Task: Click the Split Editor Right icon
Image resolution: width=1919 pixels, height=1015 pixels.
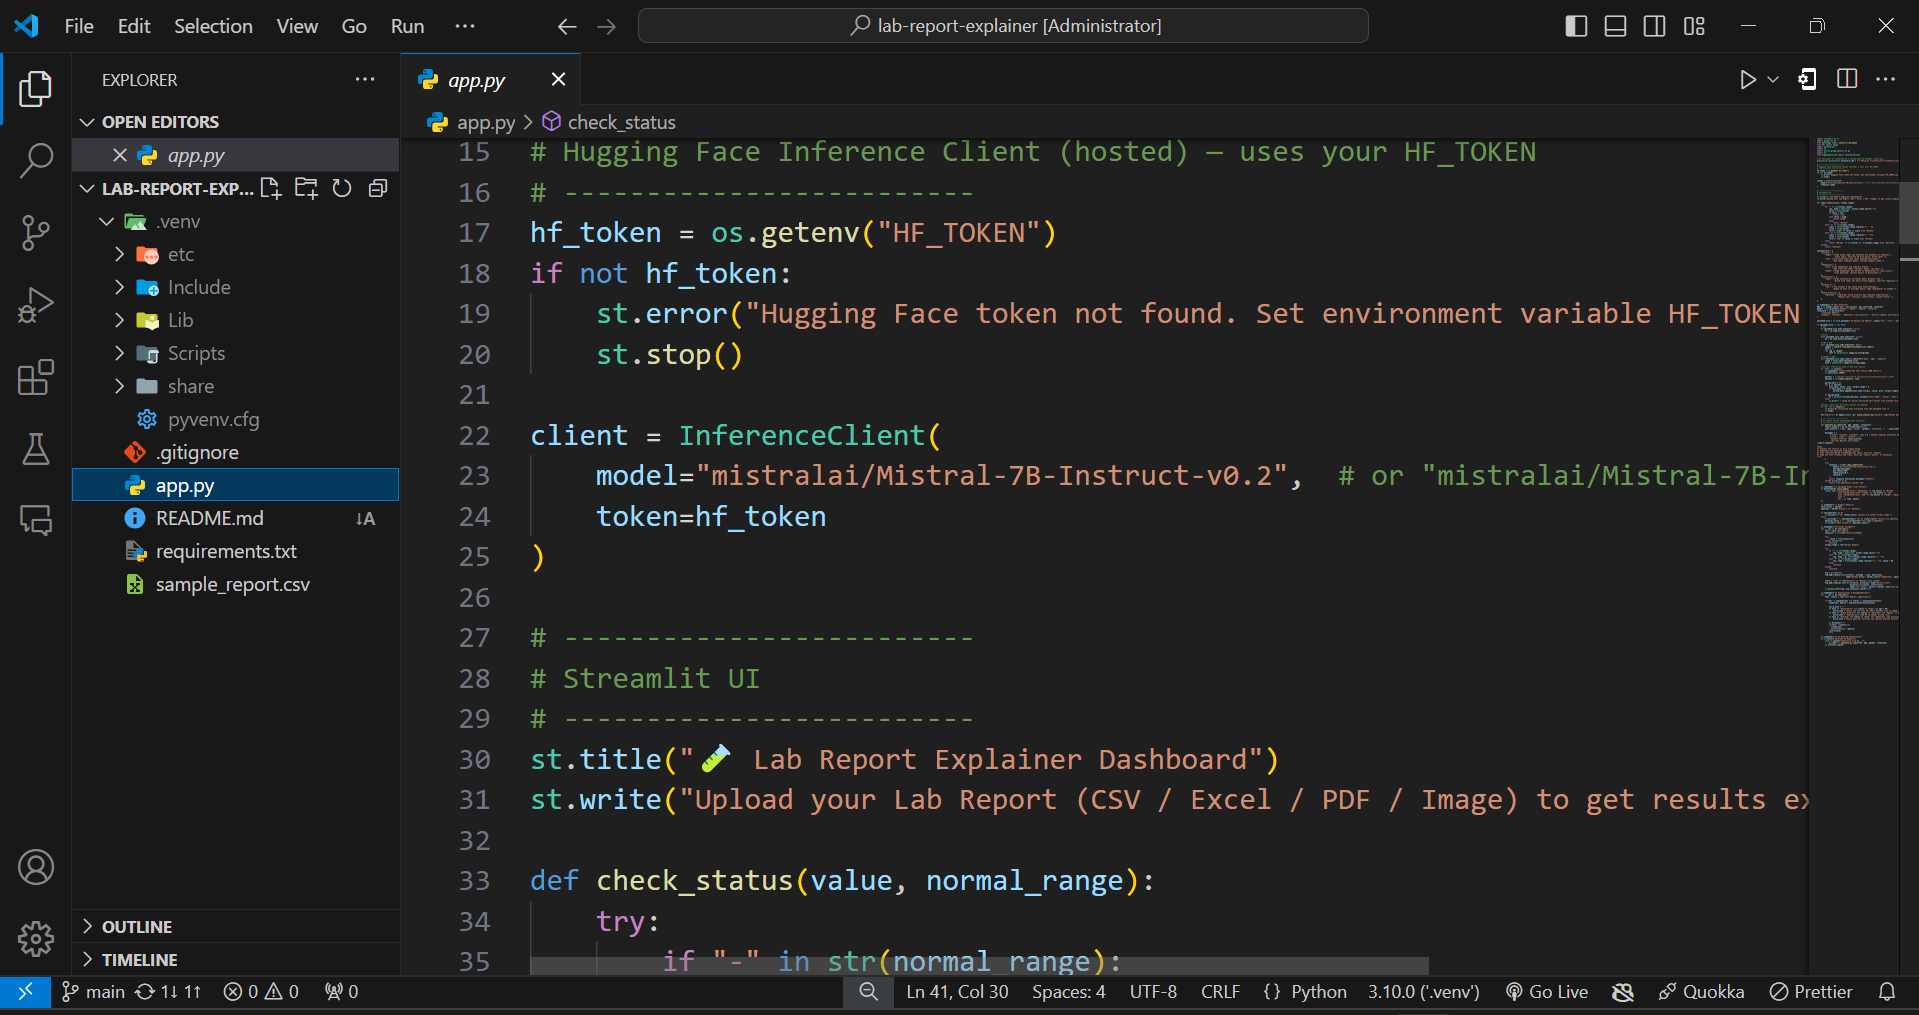Action: (1847, 80)
